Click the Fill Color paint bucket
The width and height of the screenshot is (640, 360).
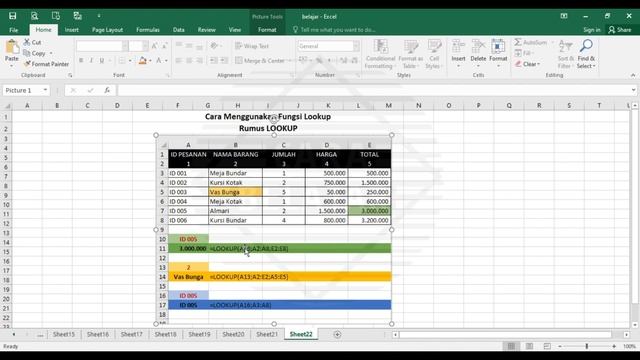142,60
